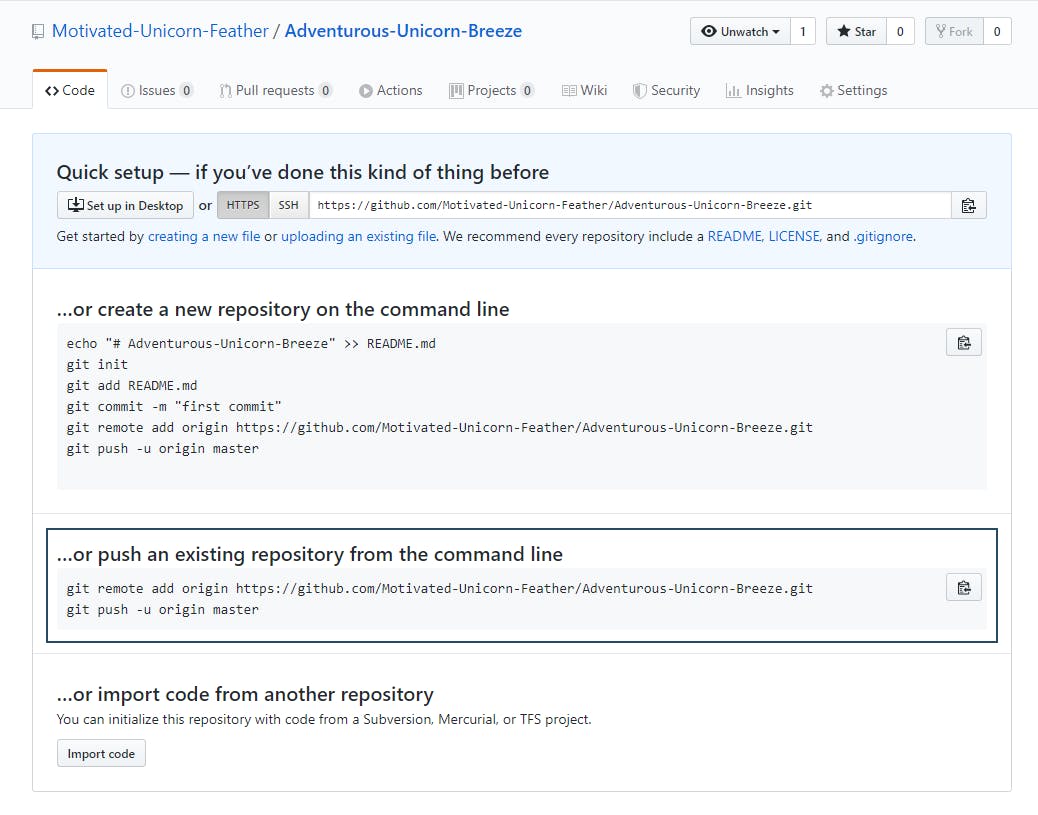Open Motivated-Unicorn-Feather owner profile link

click(x=160, y=31)
